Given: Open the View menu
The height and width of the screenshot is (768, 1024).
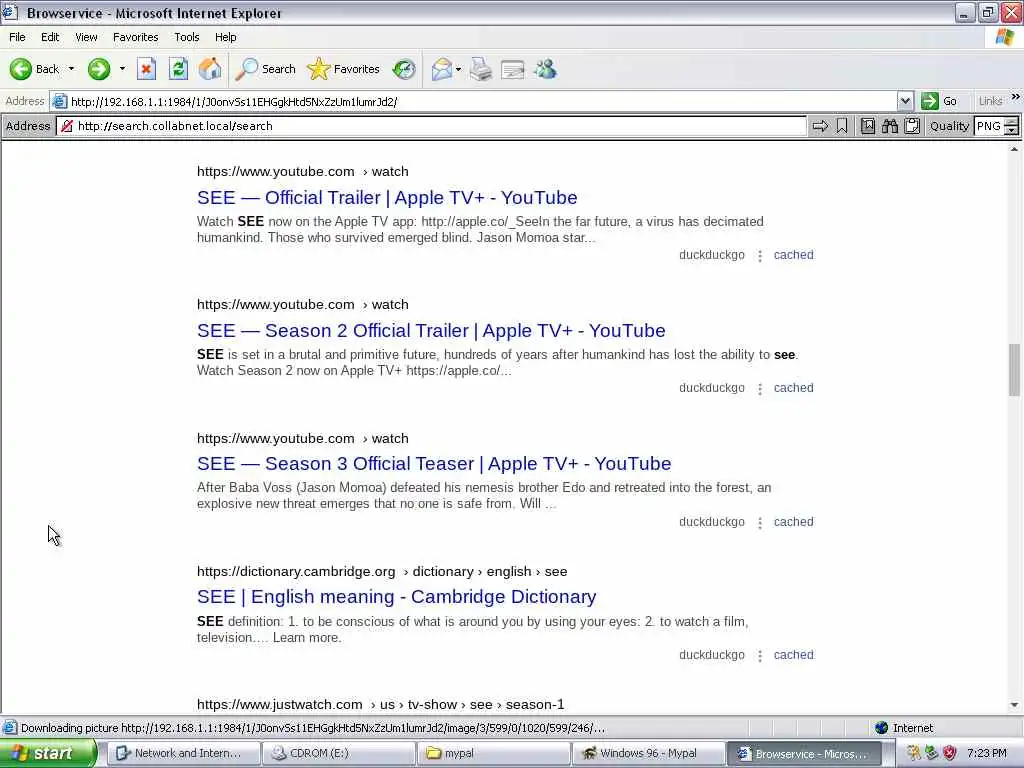Looking at the screenshot, I should pos(86,37).
